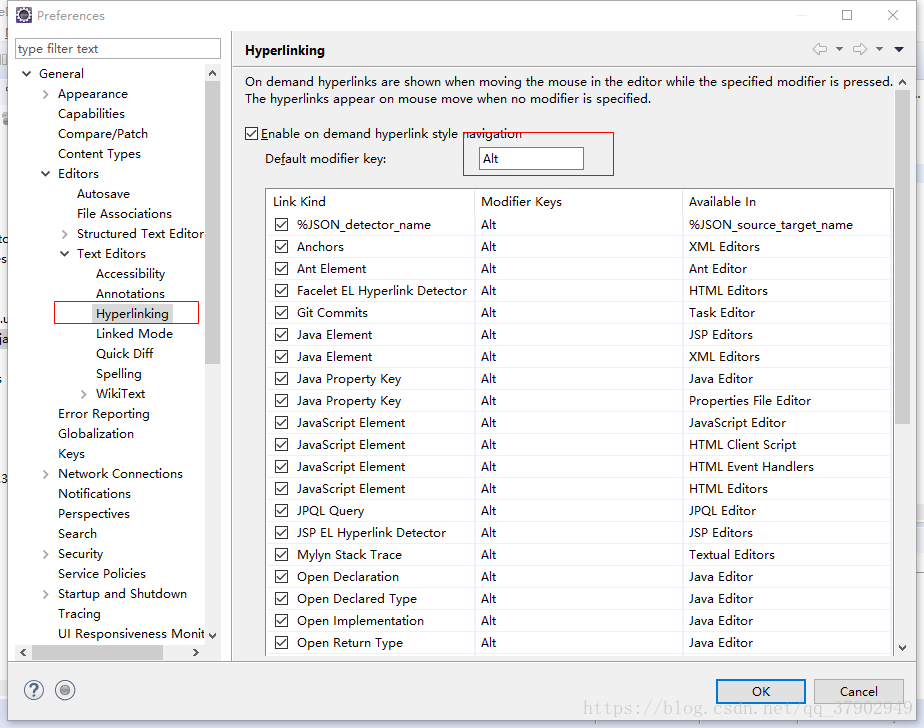
Task: Uncheck the Anchors link kind checkbox
Action: pyautogui.click(x=282, y=246)
